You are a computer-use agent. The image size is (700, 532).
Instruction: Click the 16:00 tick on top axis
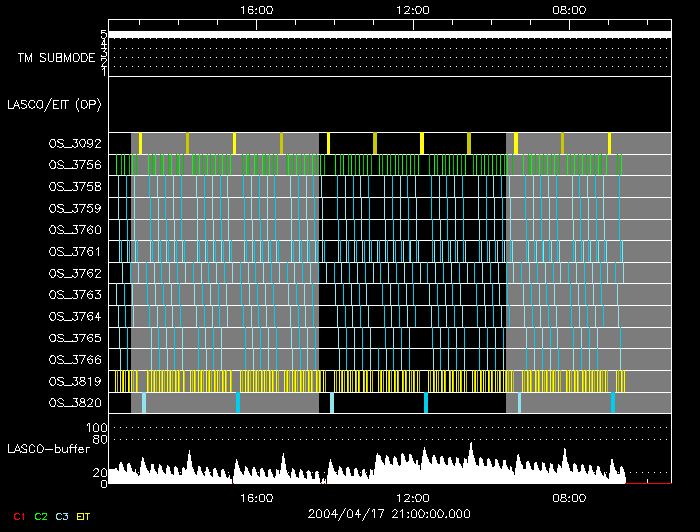coord(258,9)
